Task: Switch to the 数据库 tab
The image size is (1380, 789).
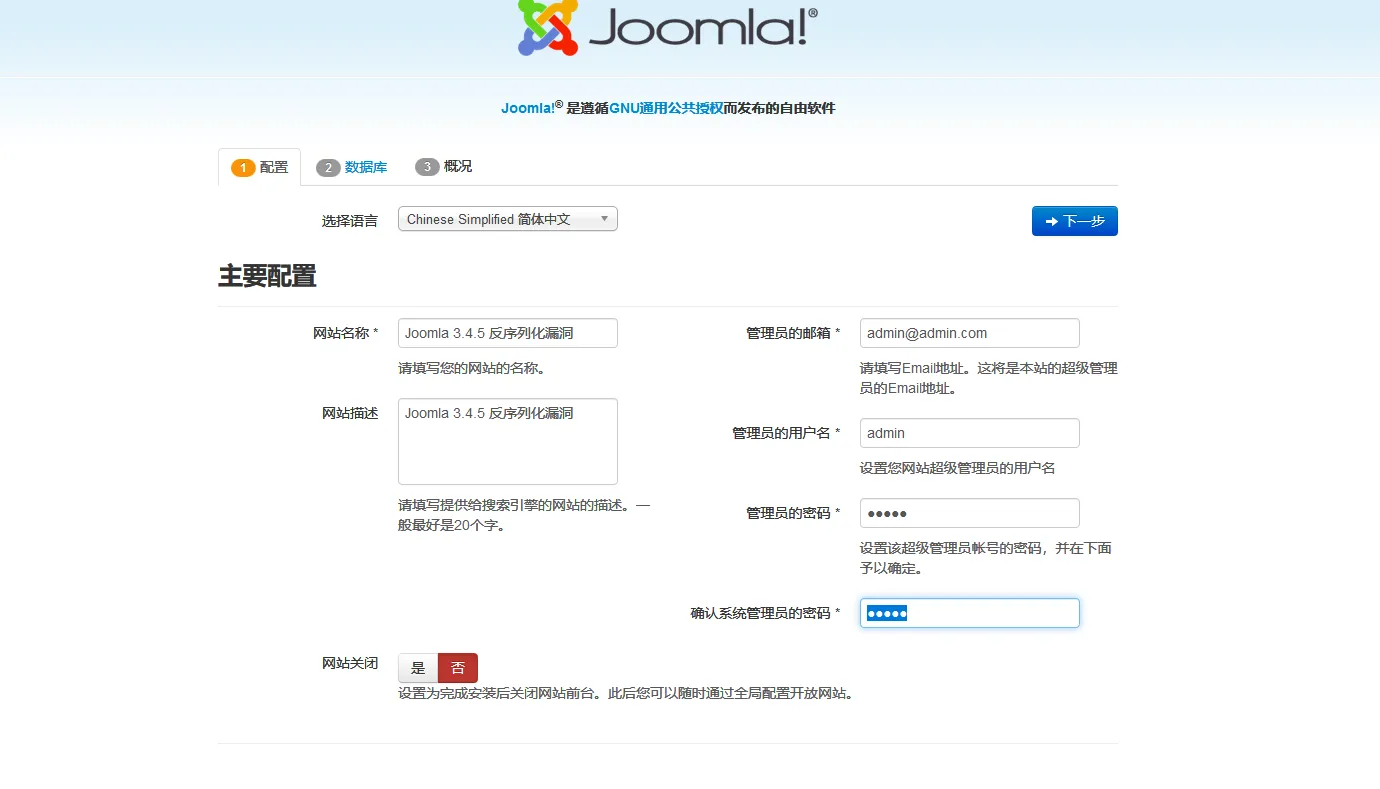Action: 365,167
